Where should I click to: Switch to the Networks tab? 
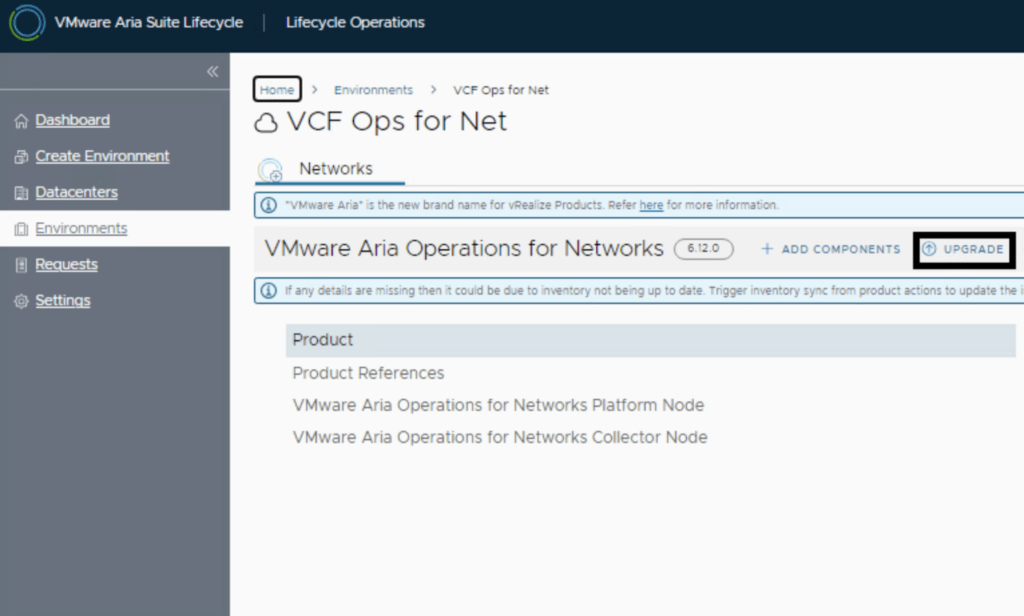pyautogui.click(x=335, y=169)
